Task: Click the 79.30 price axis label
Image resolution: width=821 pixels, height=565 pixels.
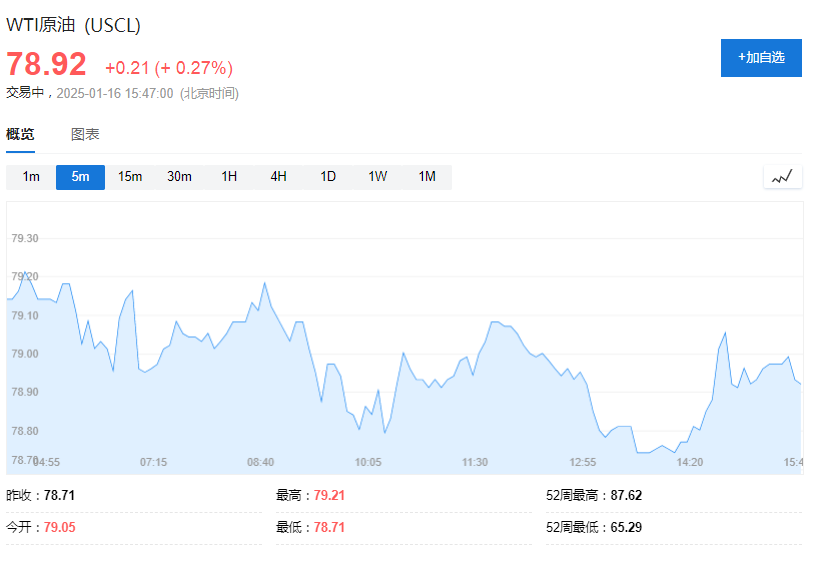Action: coord(25,239)
